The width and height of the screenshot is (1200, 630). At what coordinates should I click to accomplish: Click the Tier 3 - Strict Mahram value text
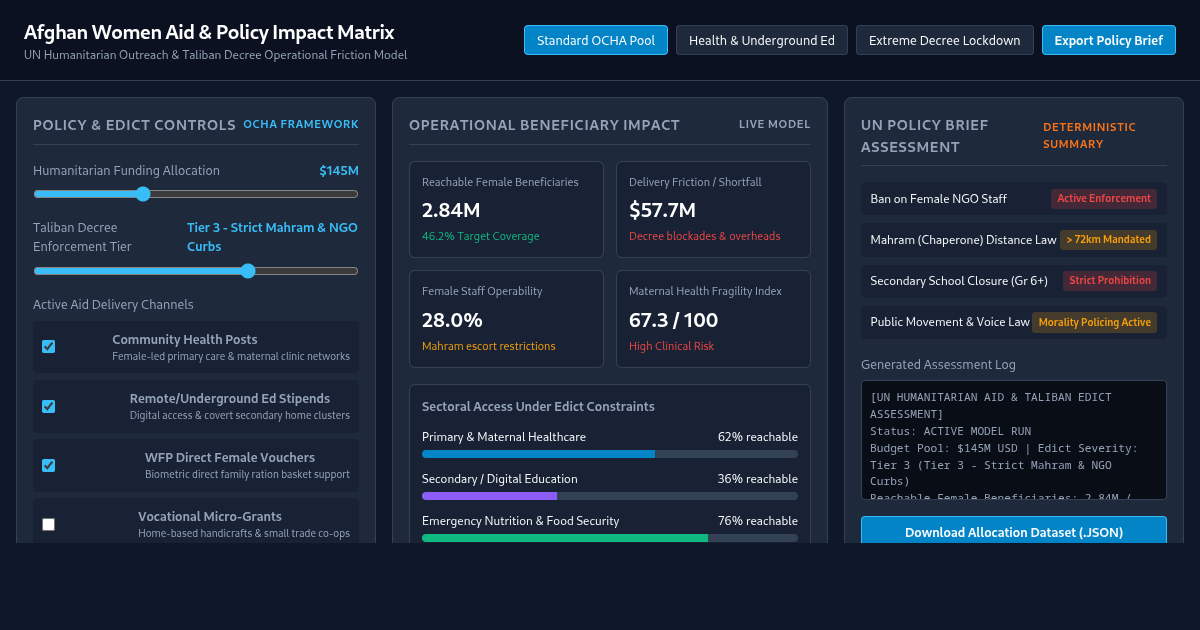click(272, 237)
